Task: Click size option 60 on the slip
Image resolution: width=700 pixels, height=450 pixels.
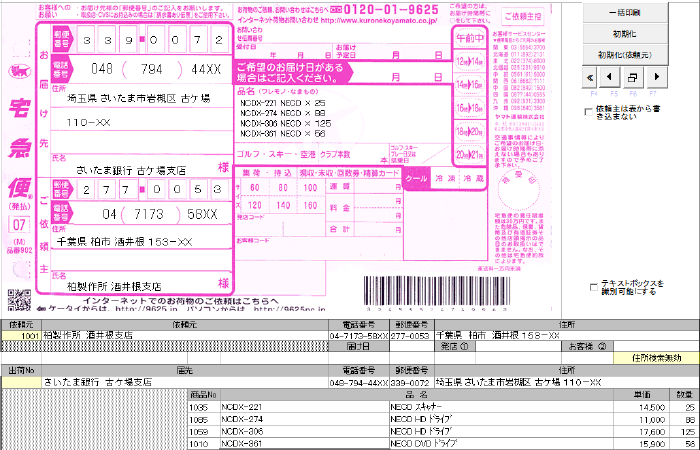Action: [255, 188]
